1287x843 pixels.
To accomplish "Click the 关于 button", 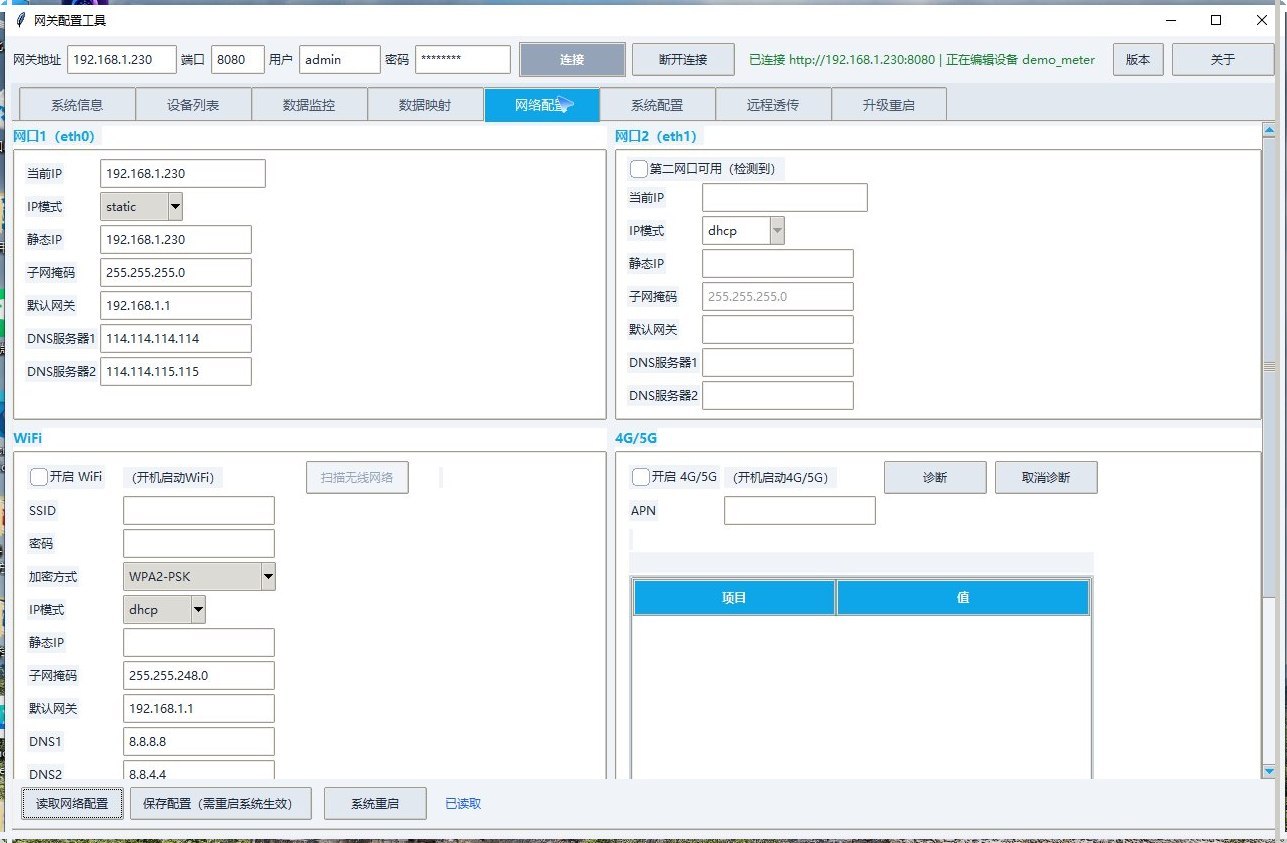I will 1223,60.
